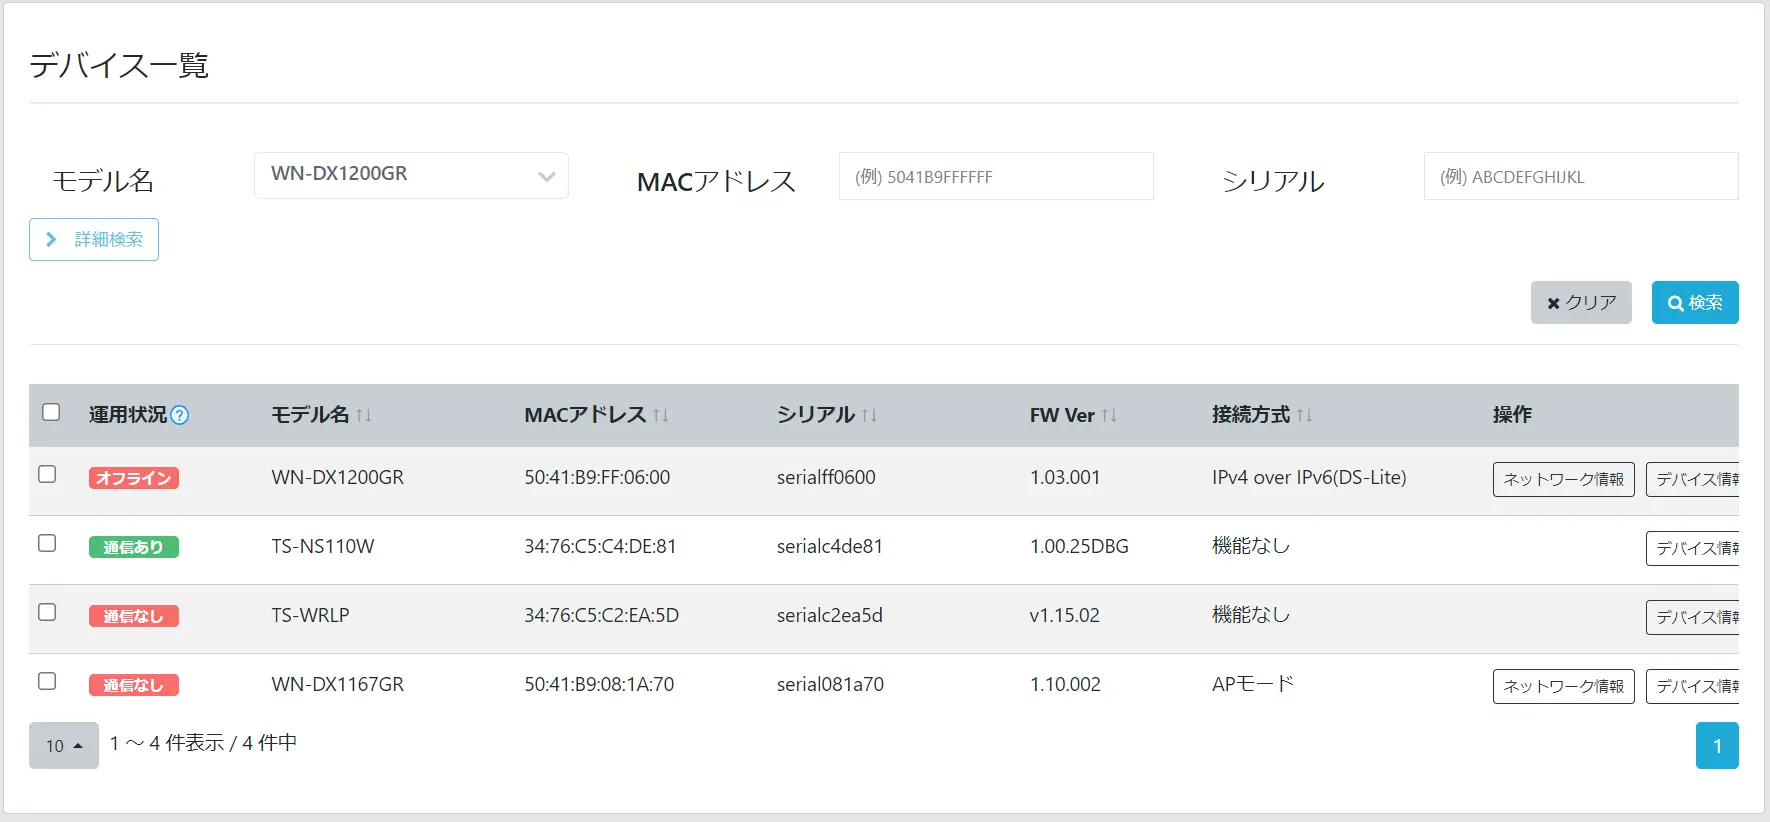Click IPv4 over IPv6(DS-Lite) connection cell
Viewport: 1770px width, 822px height.
click(x=1309, y=477)
